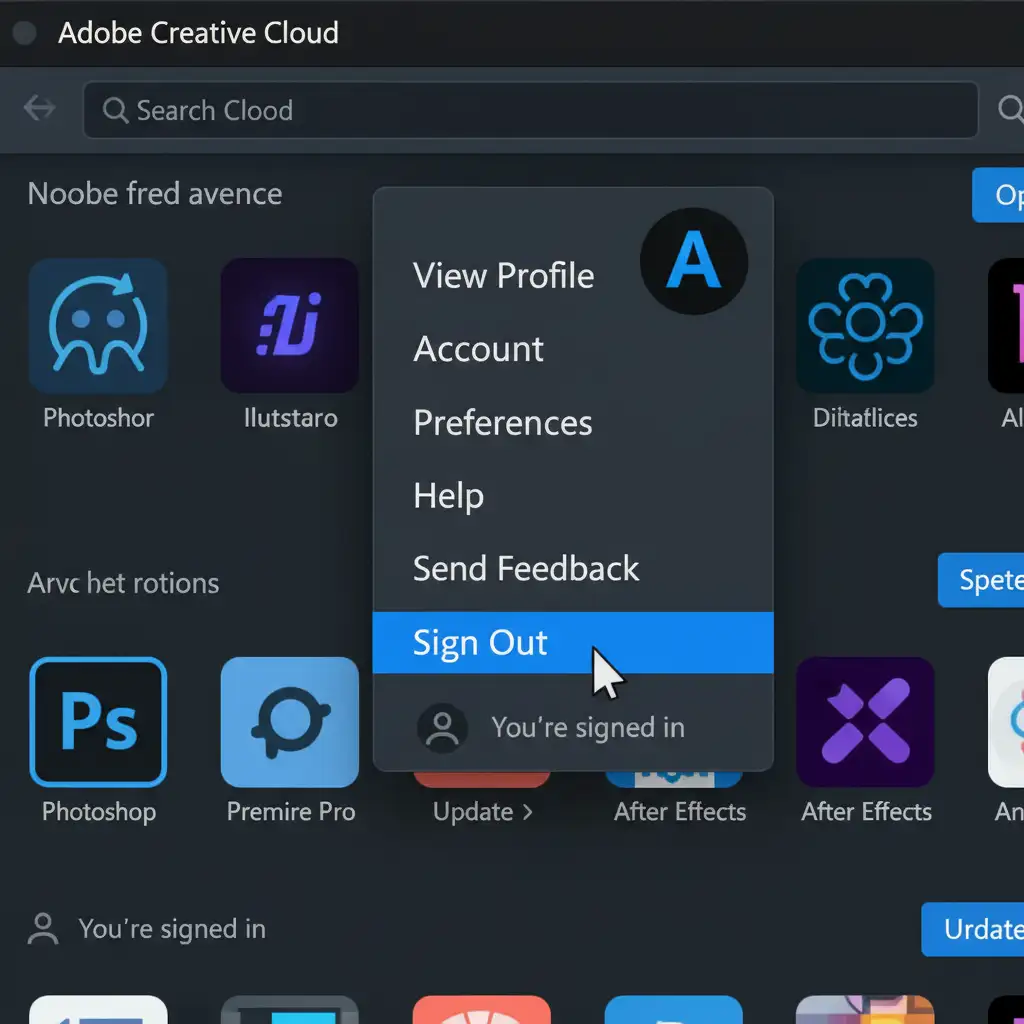
Task: Choose Preferences from the dropdown menu
Action: click(x=502, y=423)
